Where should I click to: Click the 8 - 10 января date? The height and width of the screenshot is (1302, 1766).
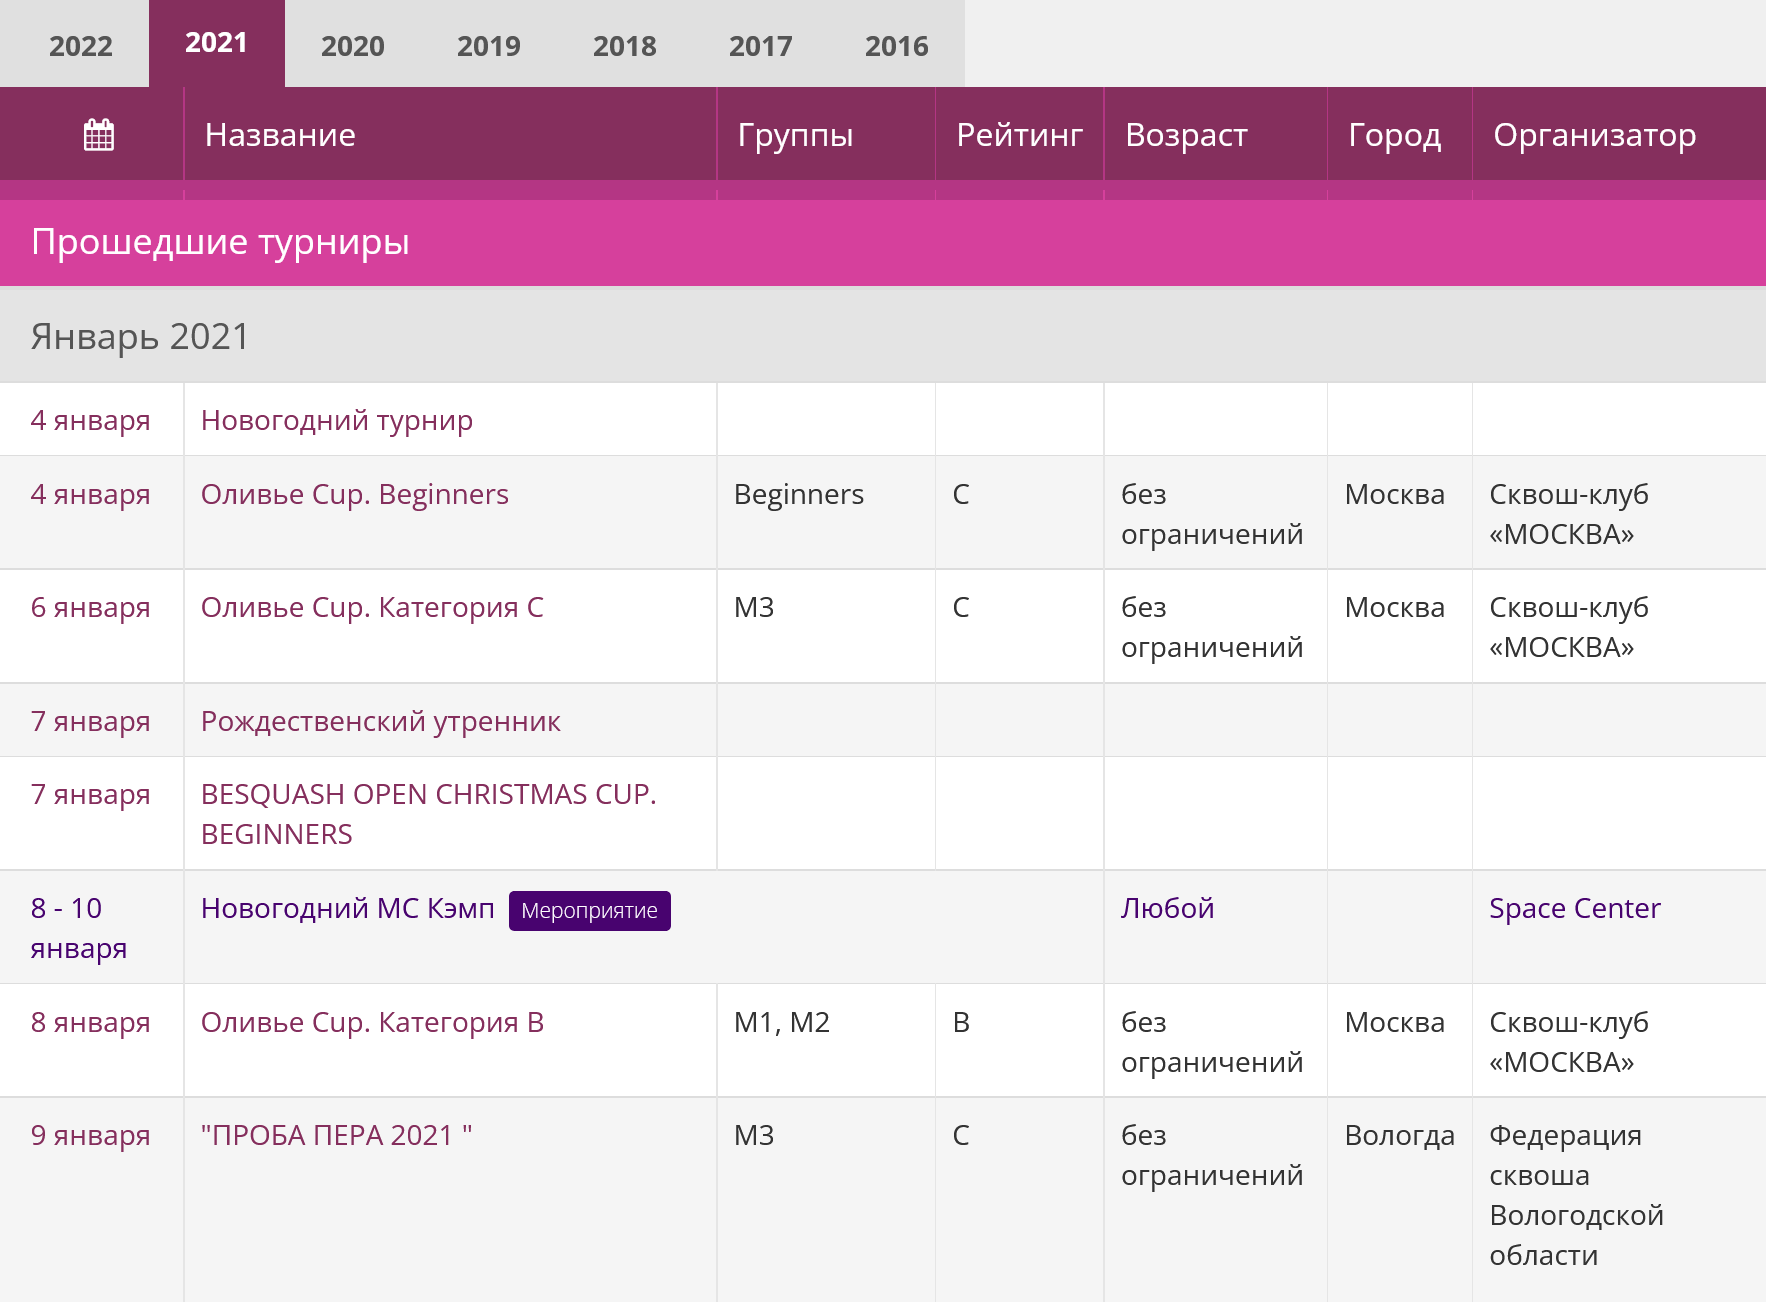click(x=79, y=928)
